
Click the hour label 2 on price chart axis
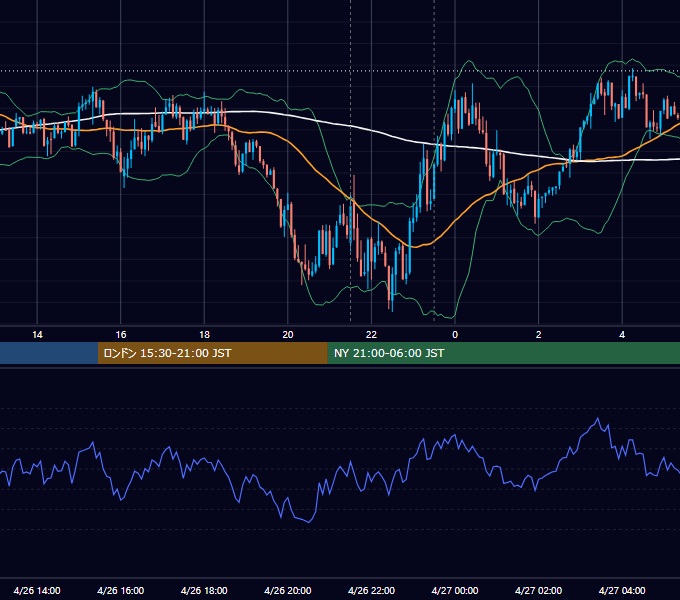pos(539,335)
